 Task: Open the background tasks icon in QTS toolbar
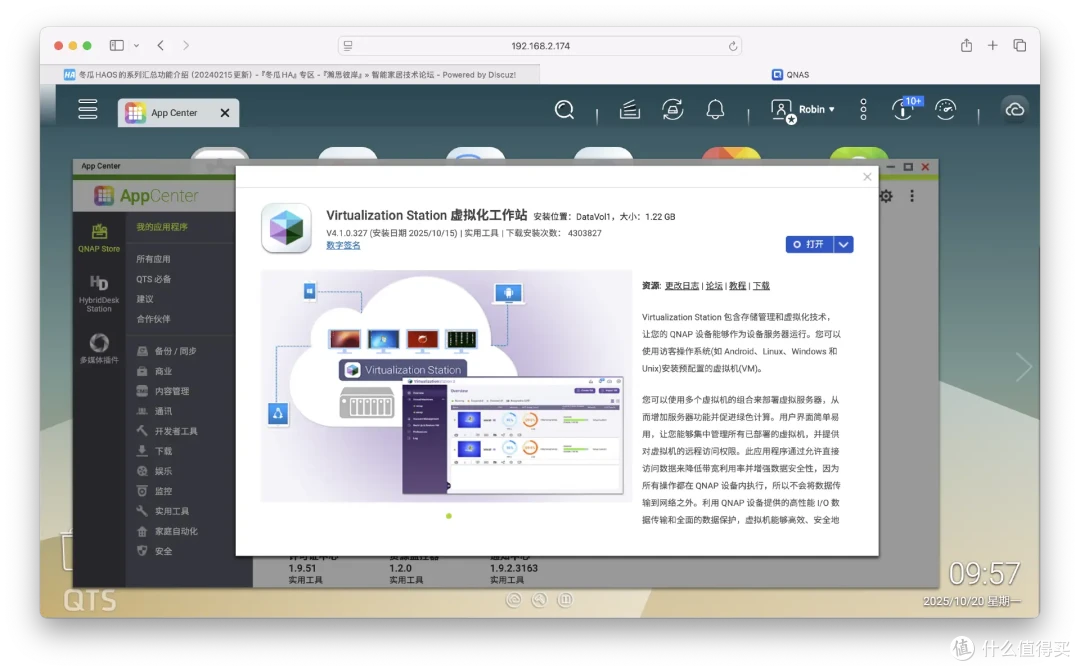coord(630,110)
